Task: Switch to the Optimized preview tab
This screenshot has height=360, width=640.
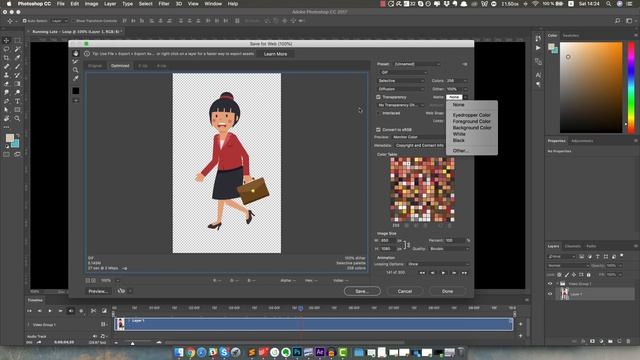Action: coord(120,66)
